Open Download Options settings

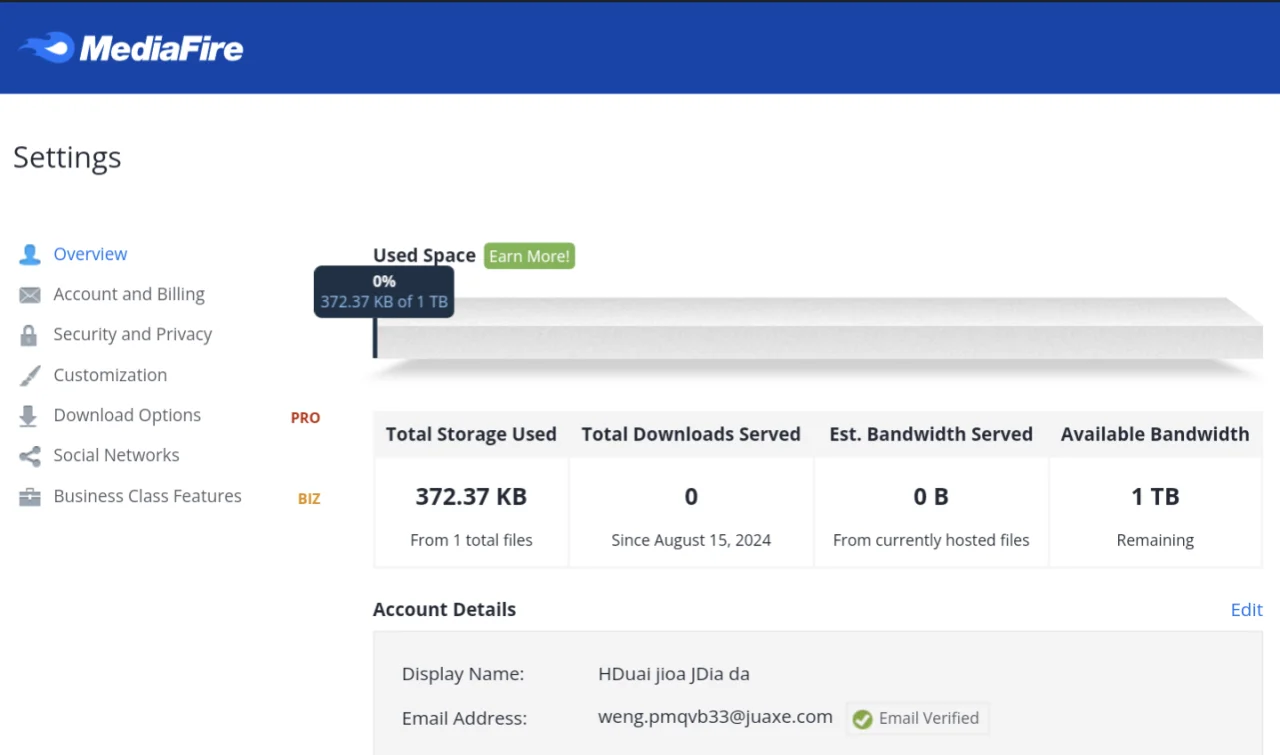(x=127, y=415)
